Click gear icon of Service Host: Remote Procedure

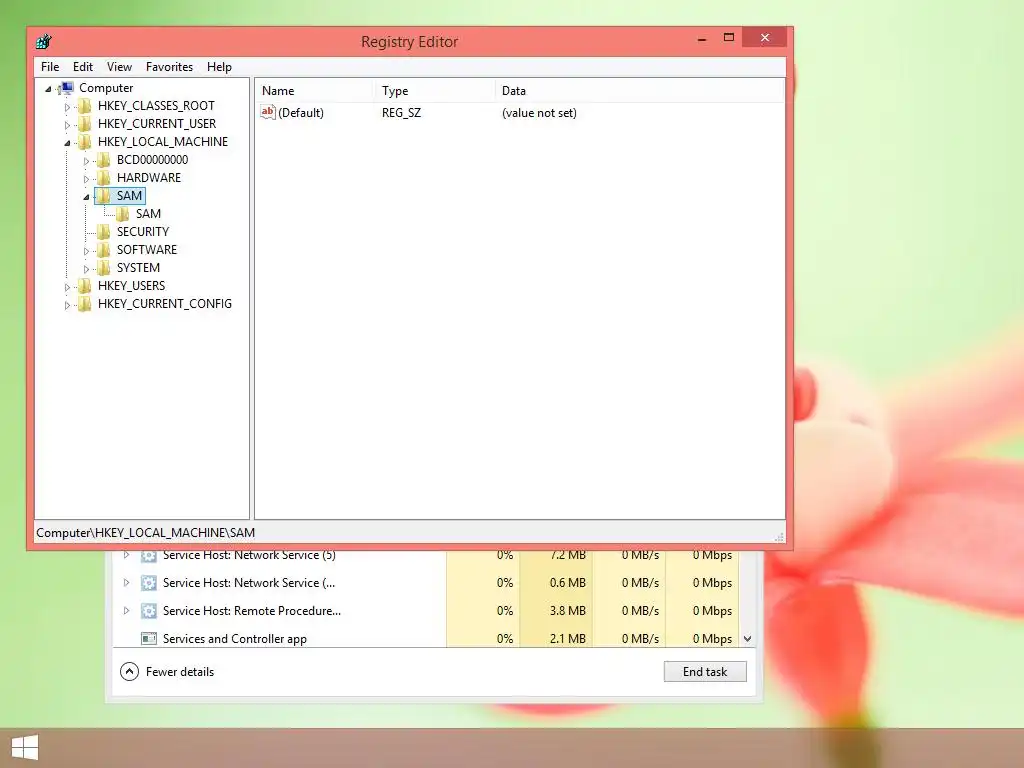(149, 611)
